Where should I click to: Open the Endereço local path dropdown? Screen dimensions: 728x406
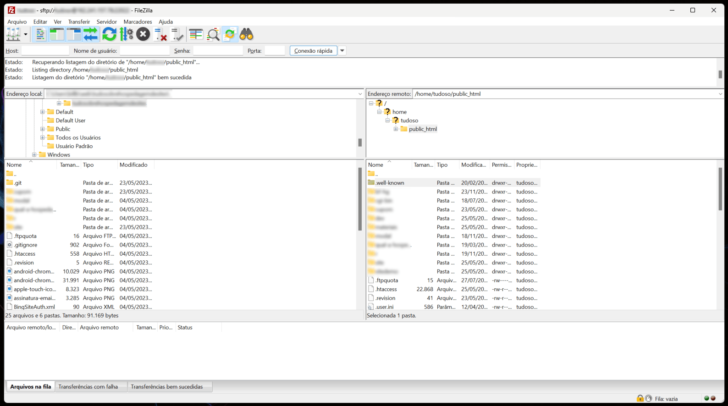pos(360,94)
